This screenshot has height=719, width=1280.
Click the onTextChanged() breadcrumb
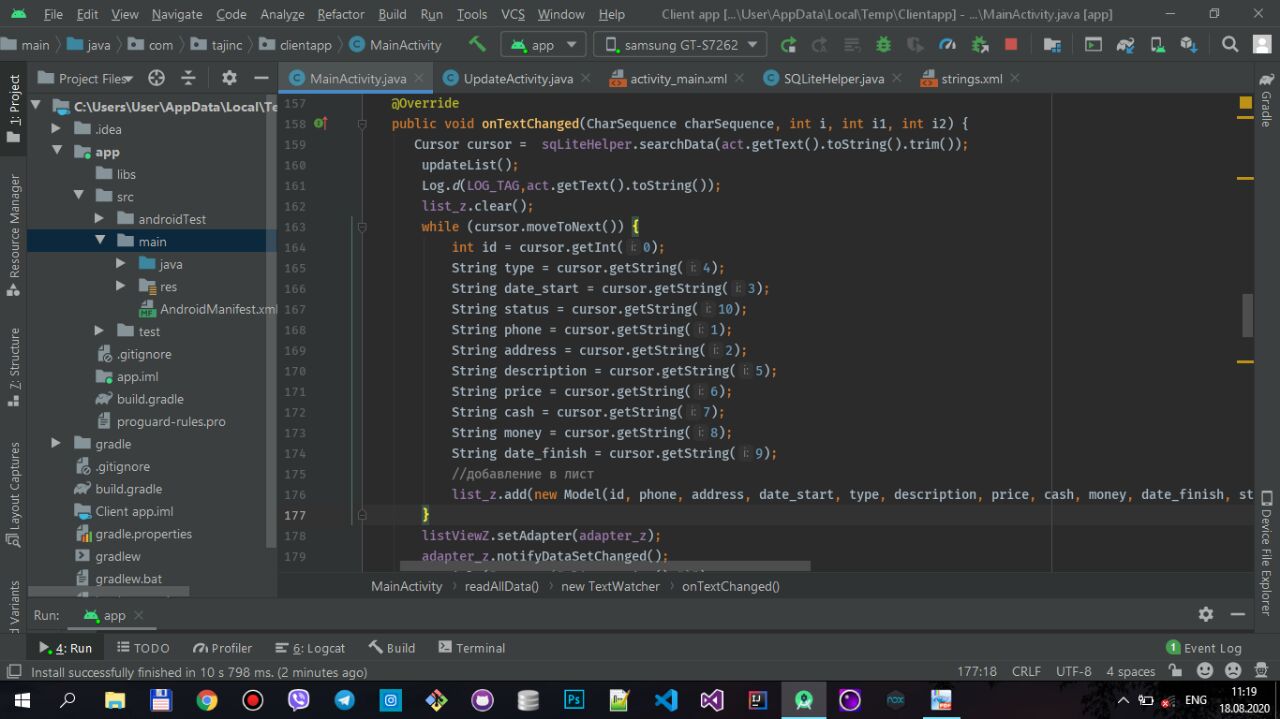(730, 586)
